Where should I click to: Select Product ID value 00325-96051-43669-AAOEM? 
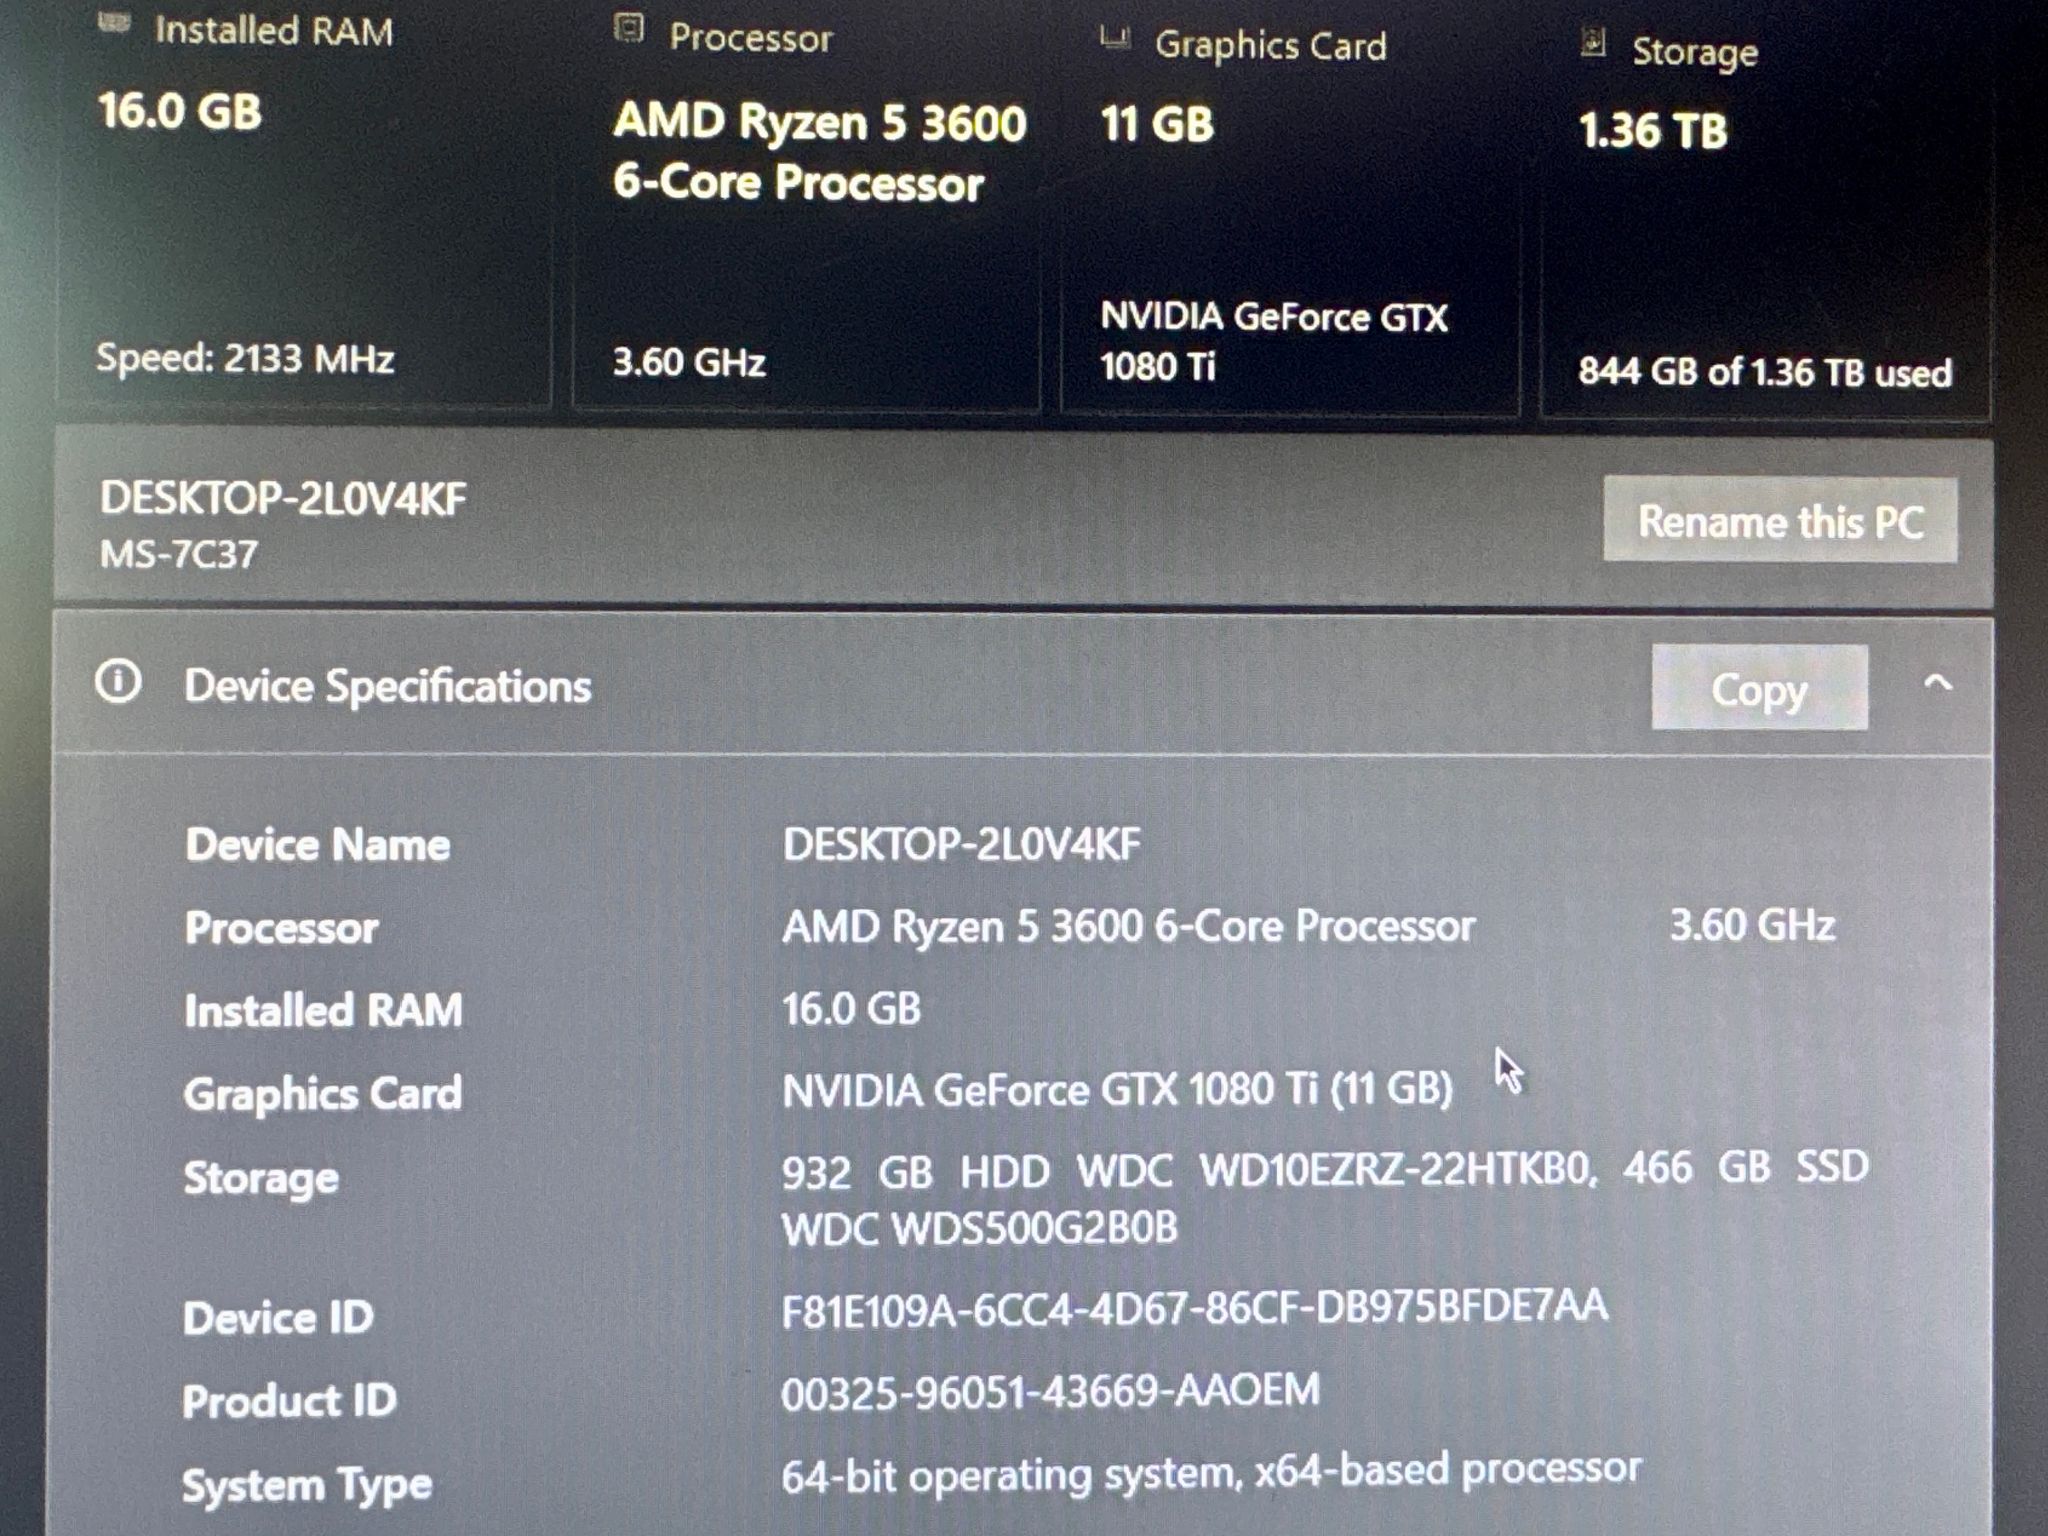(x=1050, y=1391)
